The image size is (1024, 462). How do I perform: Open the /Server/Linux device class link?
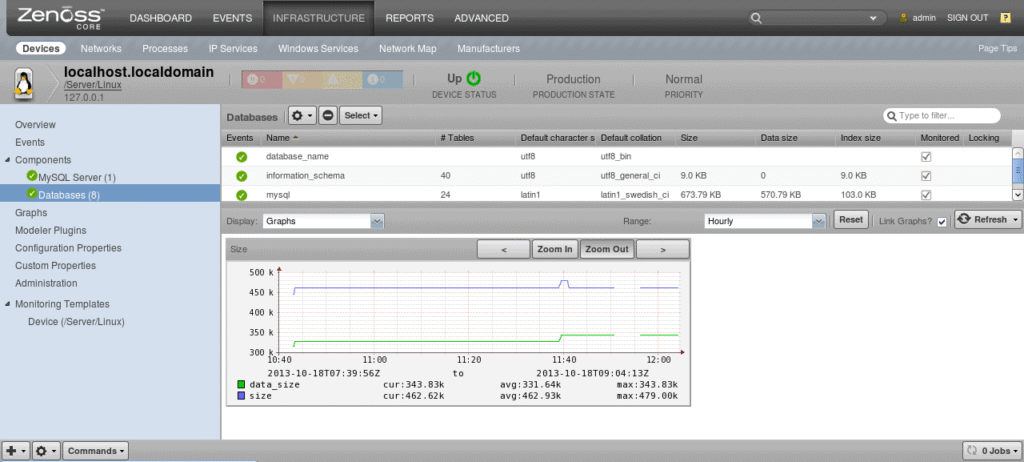click(93, 85)
